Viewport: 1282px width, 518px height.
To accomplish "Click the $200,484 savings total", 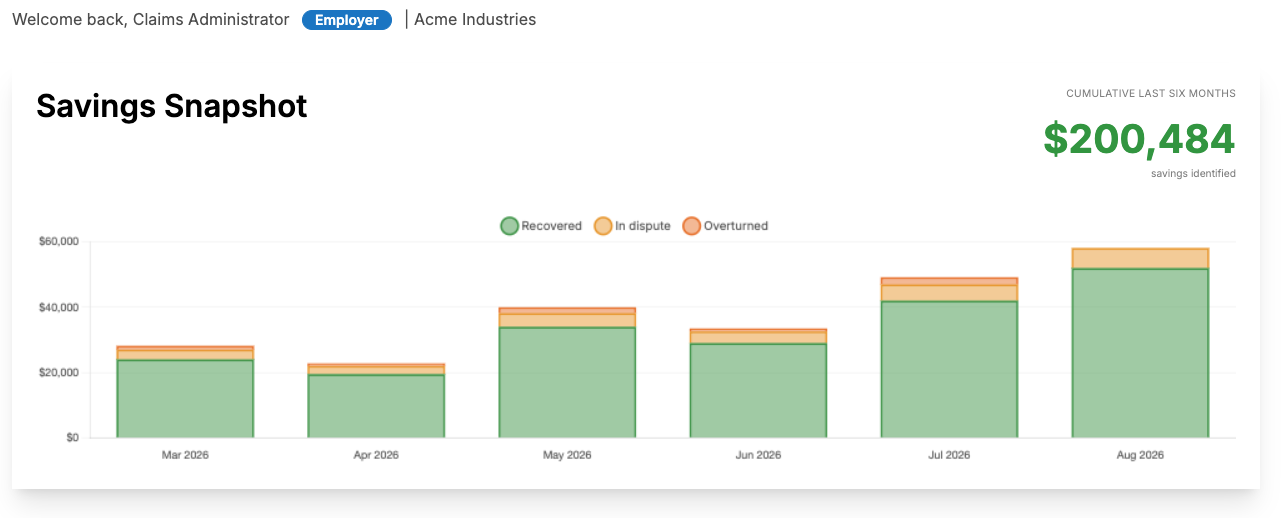I will 1139,139.
